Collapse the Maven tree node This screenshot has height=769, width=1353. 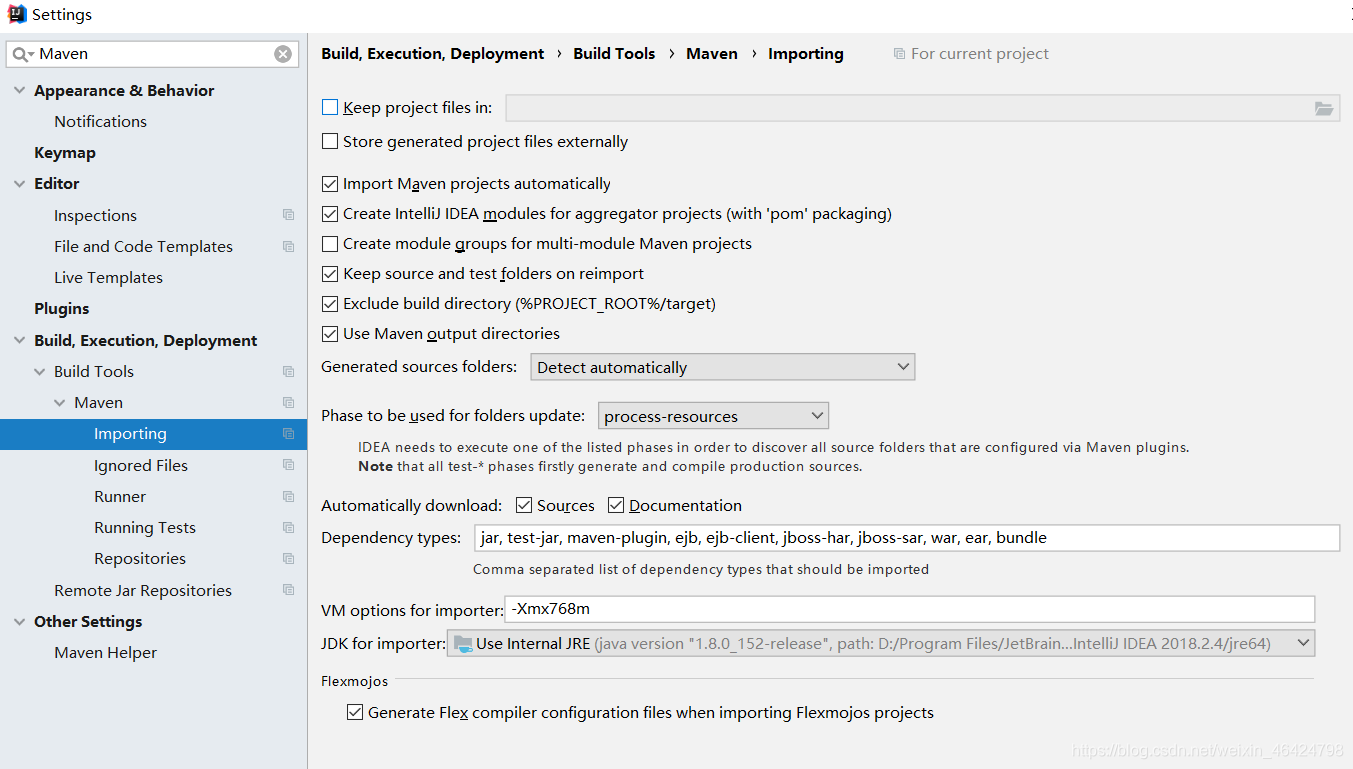pyautogui.click(x=60, y=402)
